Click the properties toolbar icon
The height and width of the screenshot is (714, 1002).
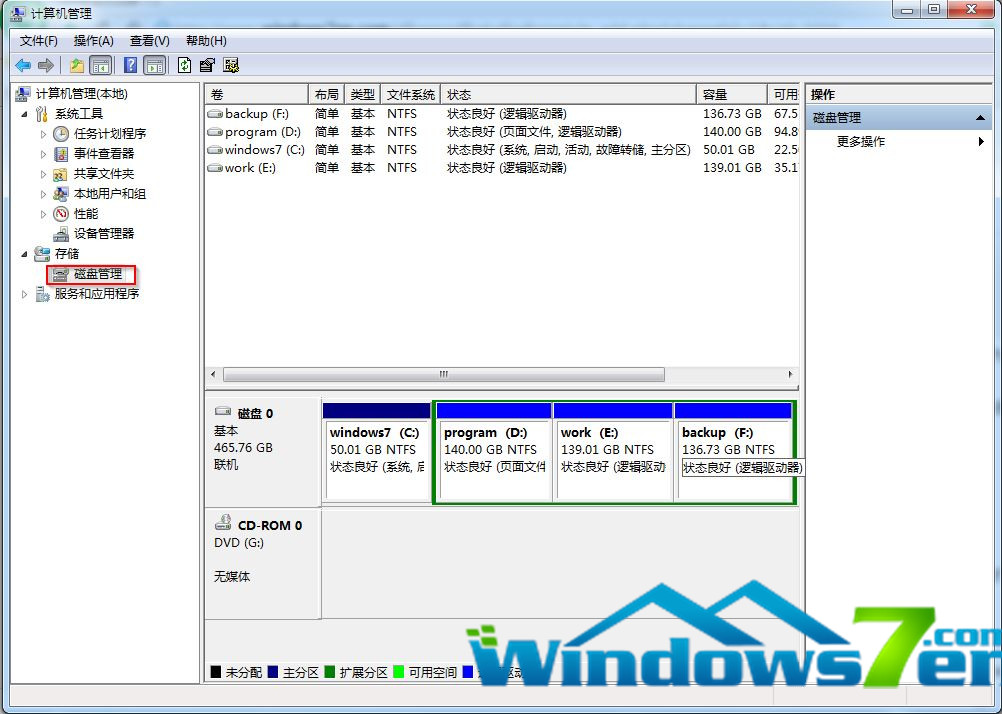coord(207,64)
